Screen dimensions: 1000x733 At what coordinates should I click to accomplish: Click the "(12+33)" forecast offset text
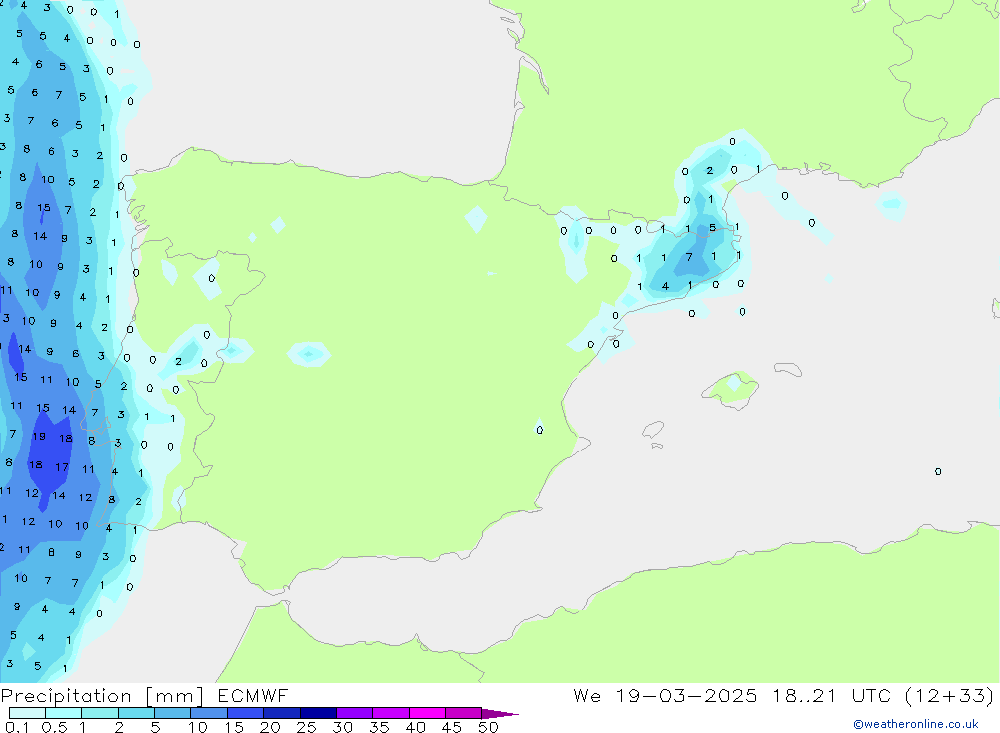(949, 696)
